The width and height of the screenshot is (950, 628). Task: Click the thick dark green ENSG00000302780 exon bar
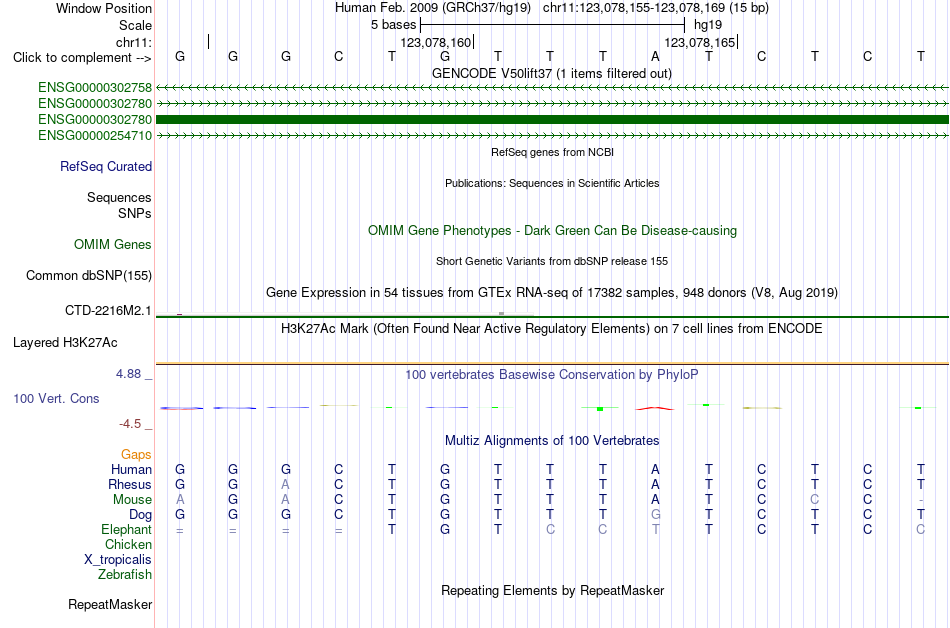click(552, 119)
